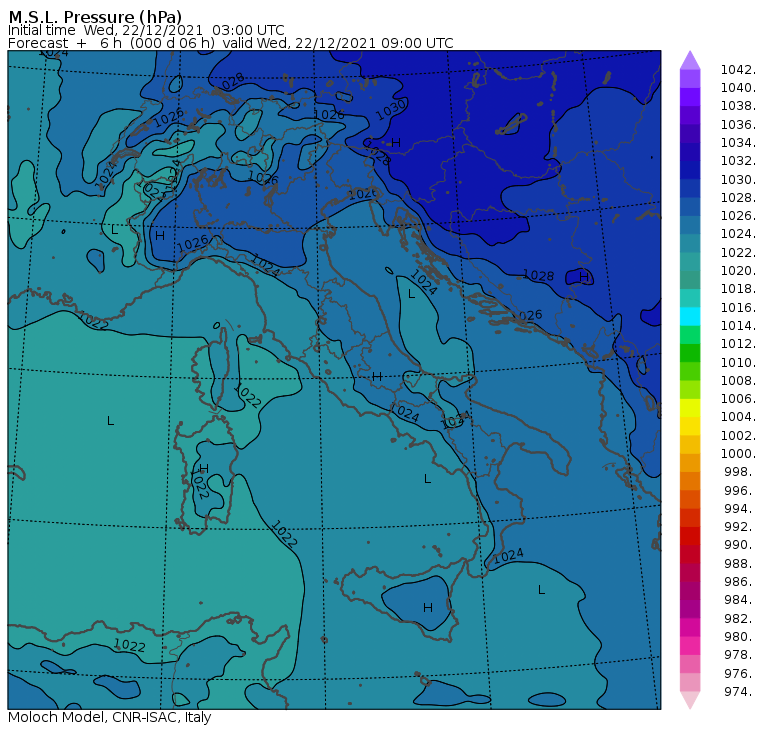760x731 pixels.
Task: Click the "1040." colorbar label
Action: coord(738,88)
